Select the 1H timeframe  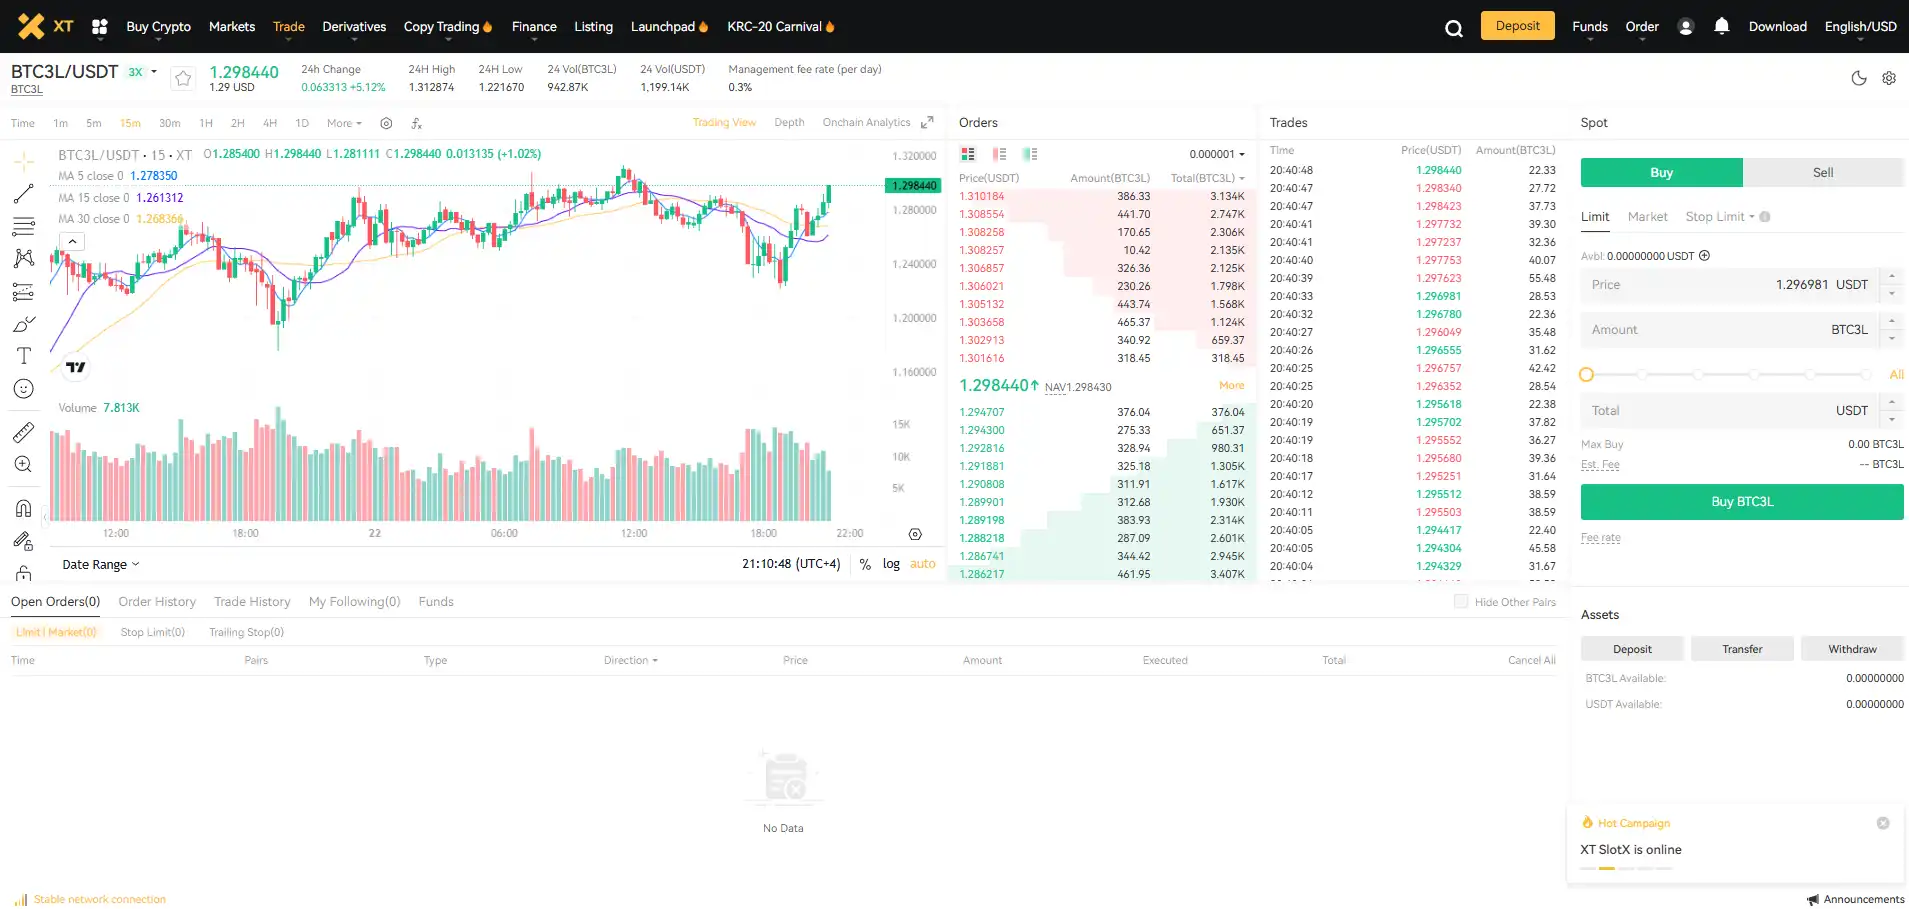206,123
